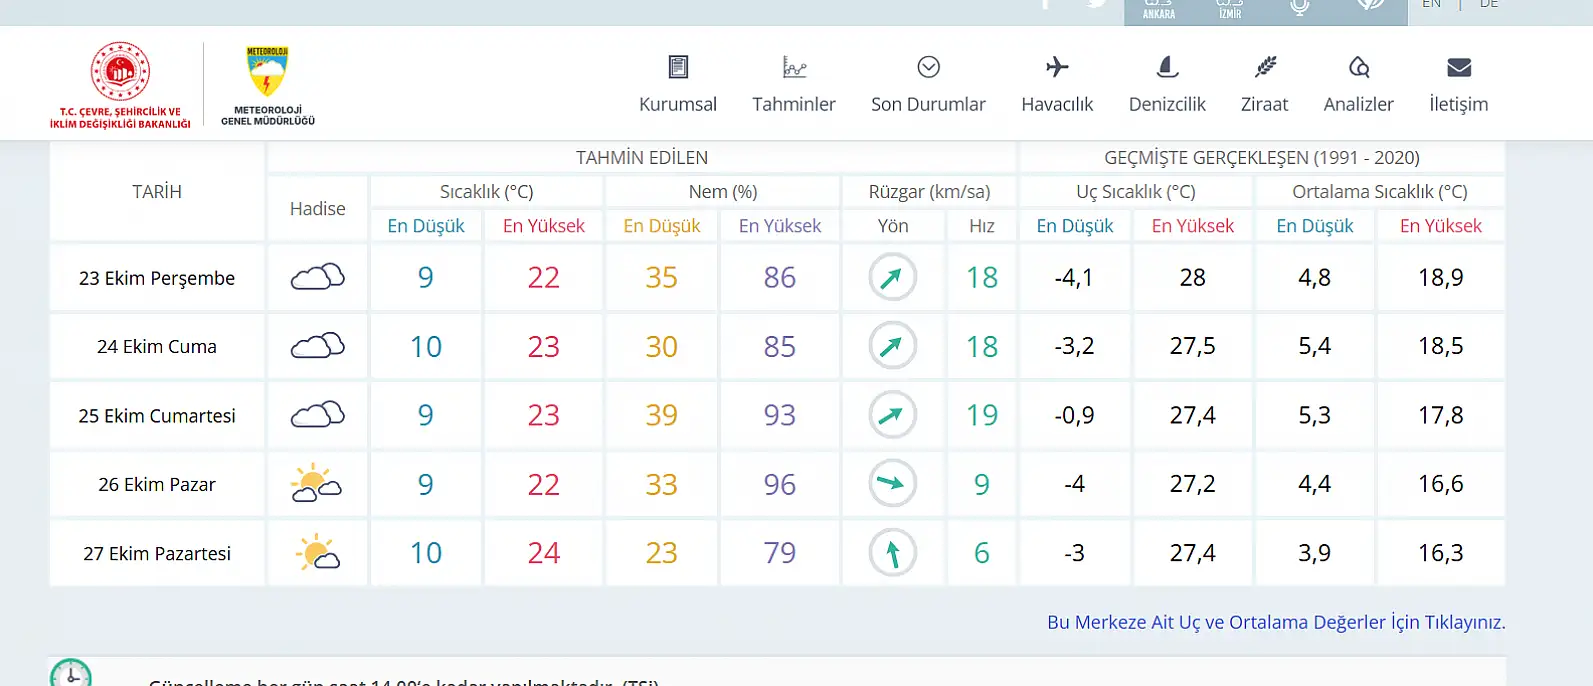Click the Twitter bird icon
The height and width of the screenshot is (686, 1593).
(1097, 4)
